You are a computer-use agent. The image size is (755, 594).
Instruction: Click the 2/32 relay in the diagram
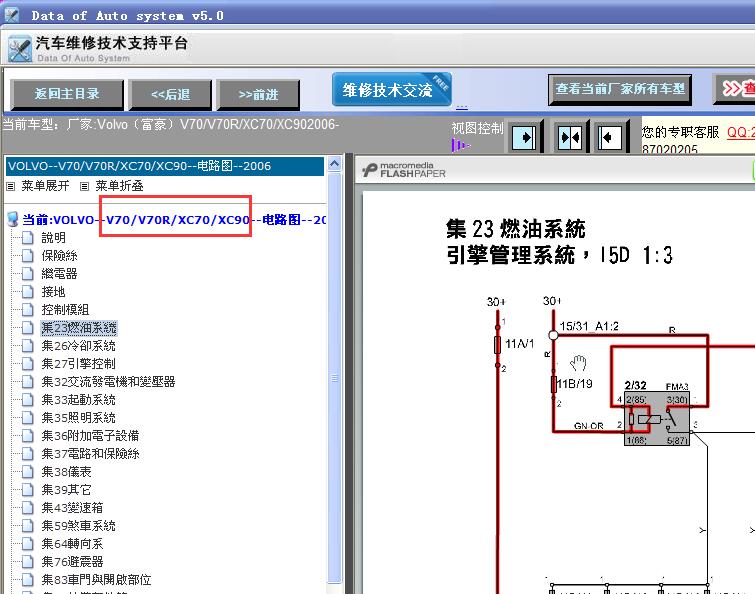click(657, 418)
